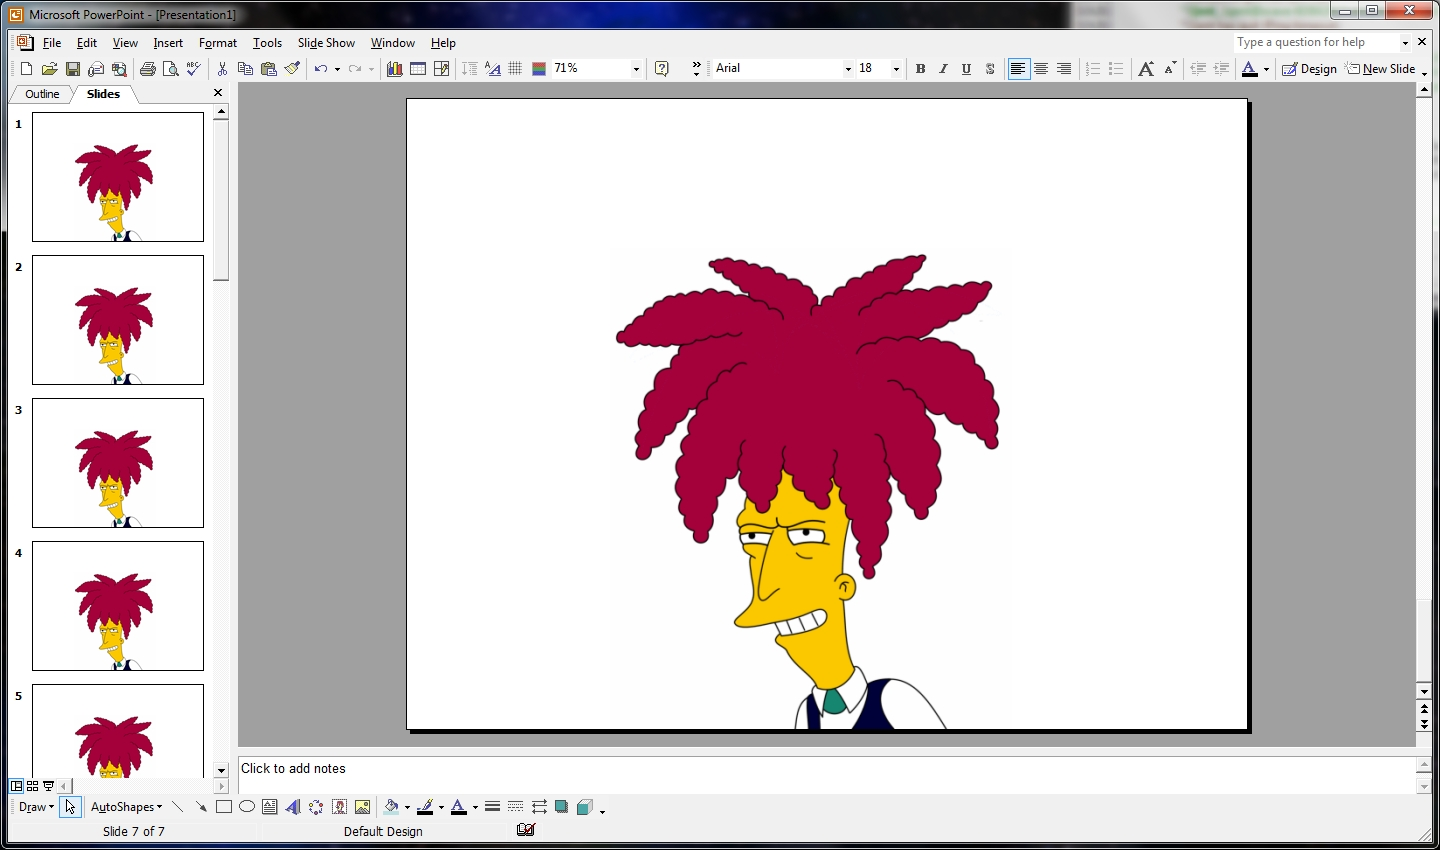Open the File menu
Image resolution: width=1440 pixels, height=850 pixels.
(x=52, y=43)
